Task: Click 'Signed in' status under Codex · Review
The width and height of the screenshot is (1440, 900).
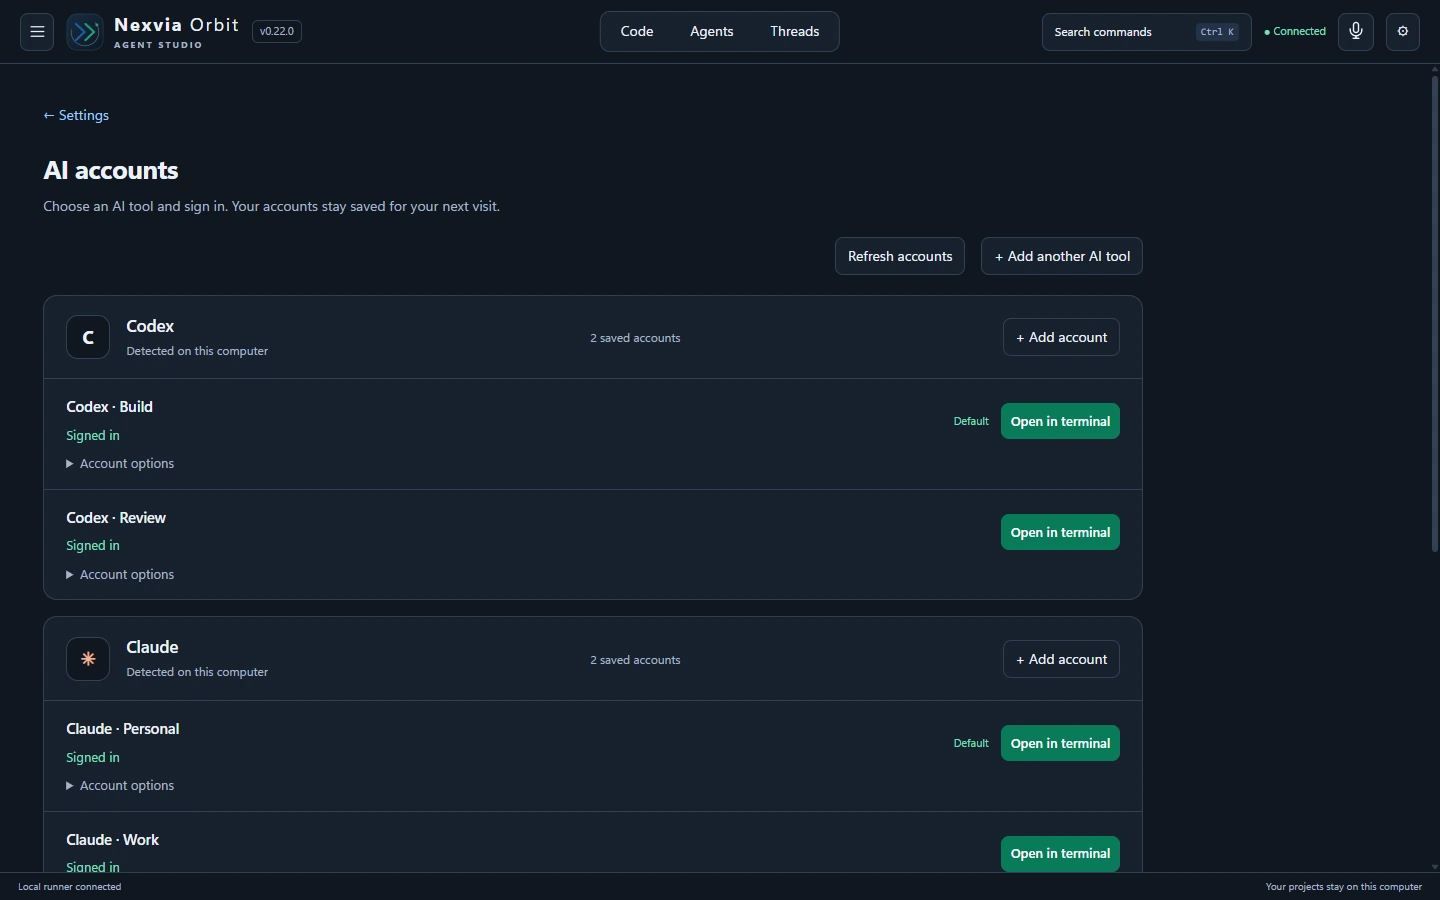Action: tap(93, 545)
